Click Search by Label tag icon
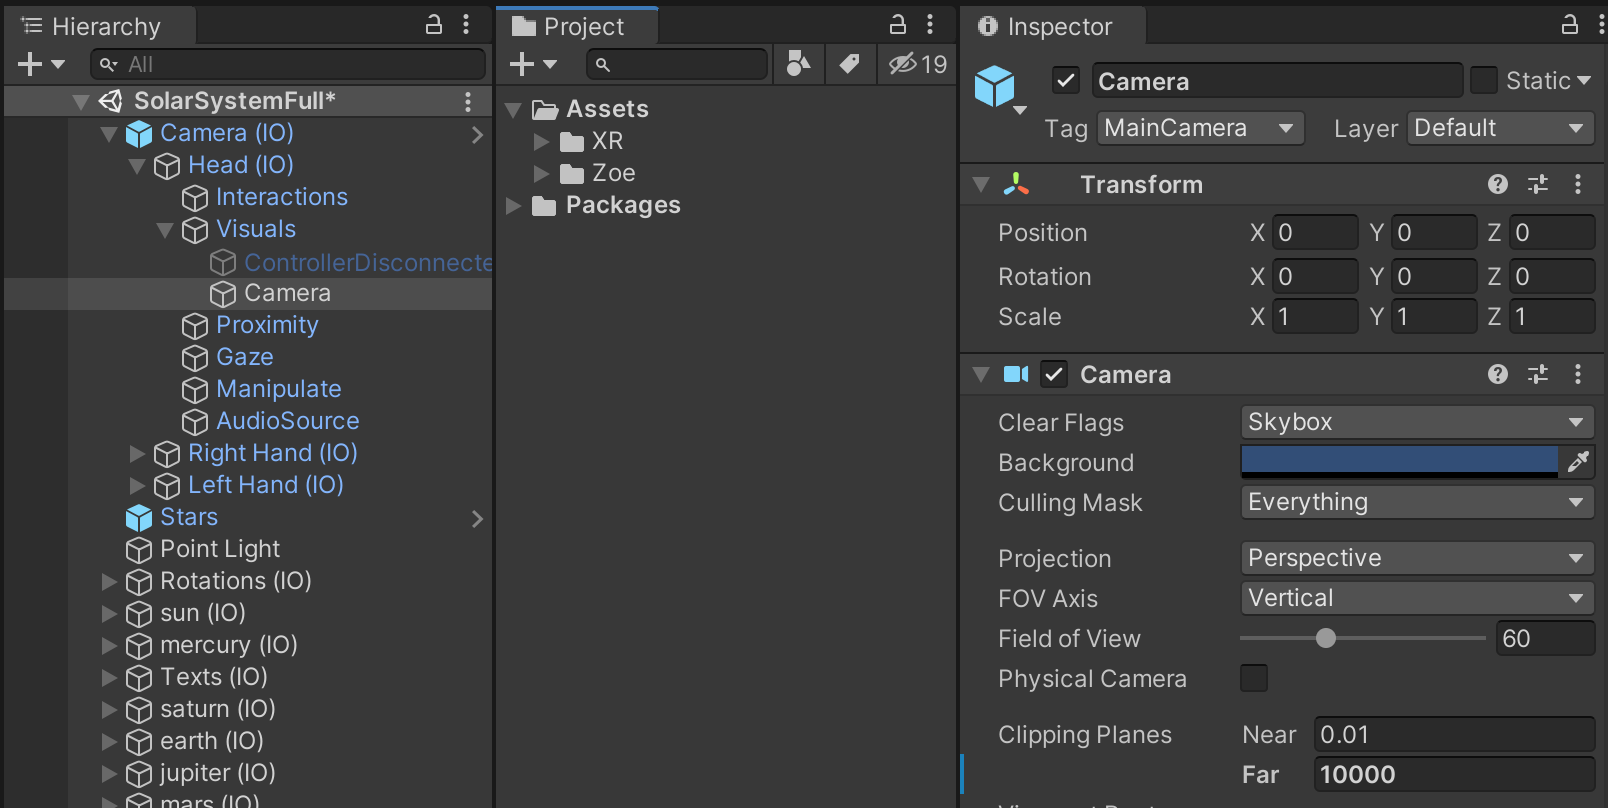Image resolution: width=1608 pixels, height=808 pixels. tap(849, 64)
